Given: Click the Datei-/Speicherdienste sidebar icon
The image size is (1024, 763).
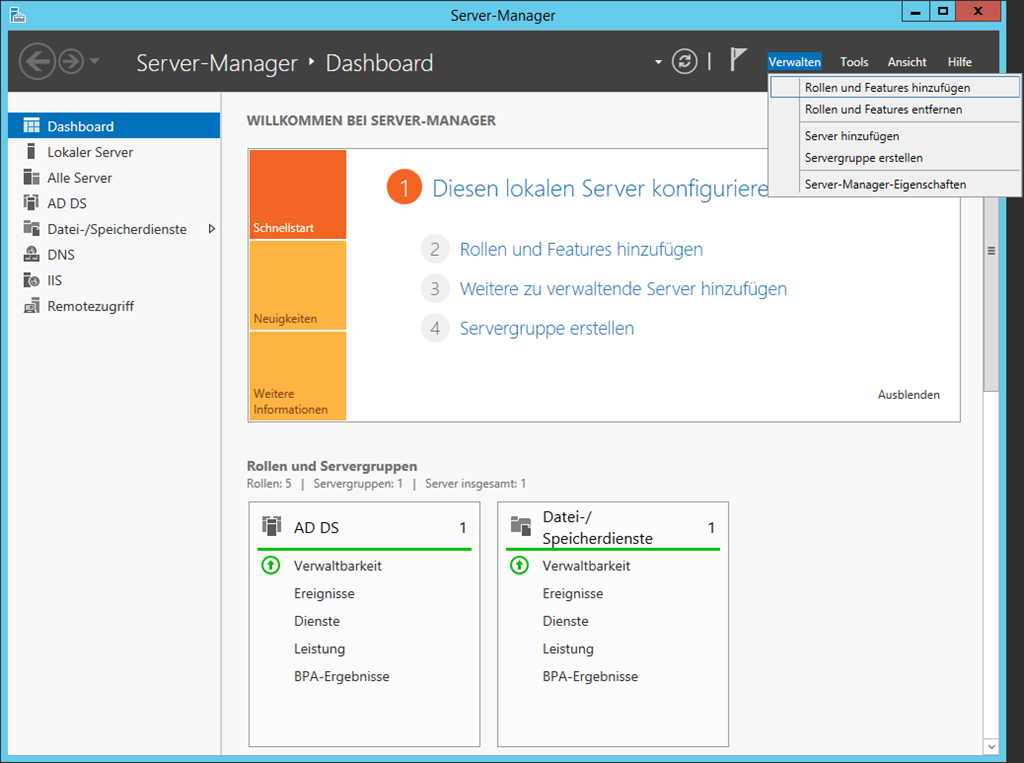Looking at the screenshot, I should (x=31, y=228).
